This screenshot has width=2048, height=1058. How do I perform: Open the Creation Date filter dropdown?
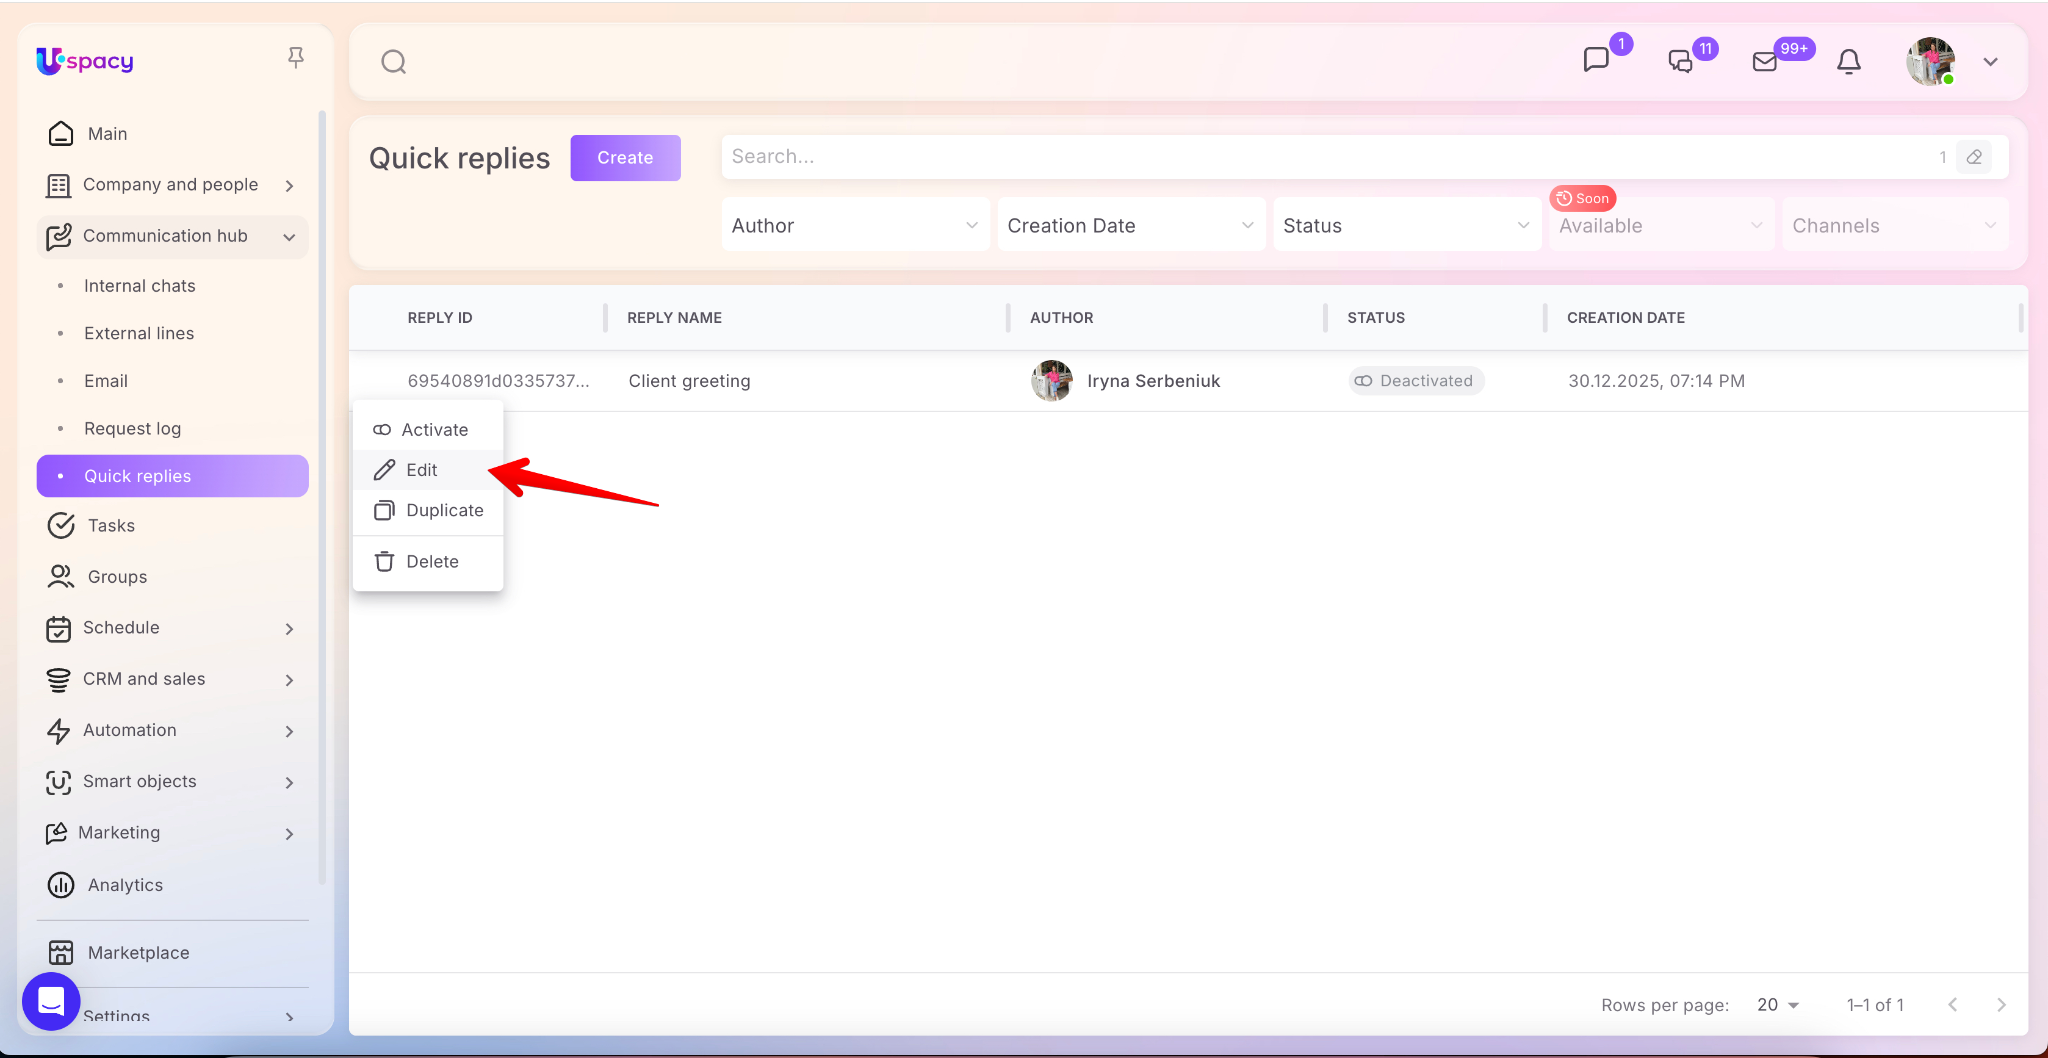click(x=1130, y=226)
